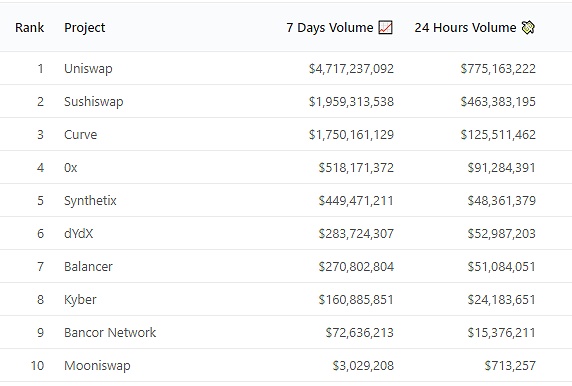This screenshot has width=572, height=386.
Task: Click Mooniswap's 24-hour volume $713,257
Action: coord(510,366)
